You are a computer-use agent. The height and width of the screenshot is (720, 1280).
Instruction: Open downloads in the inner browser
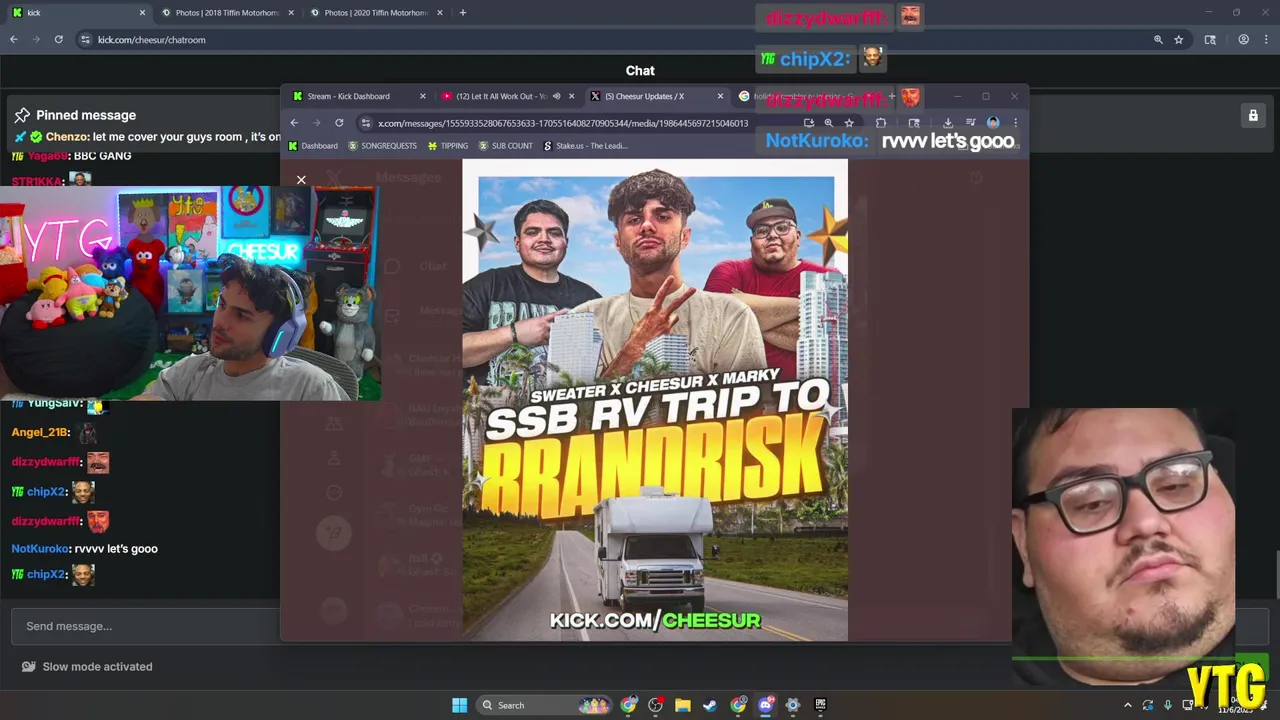(948, 123)
